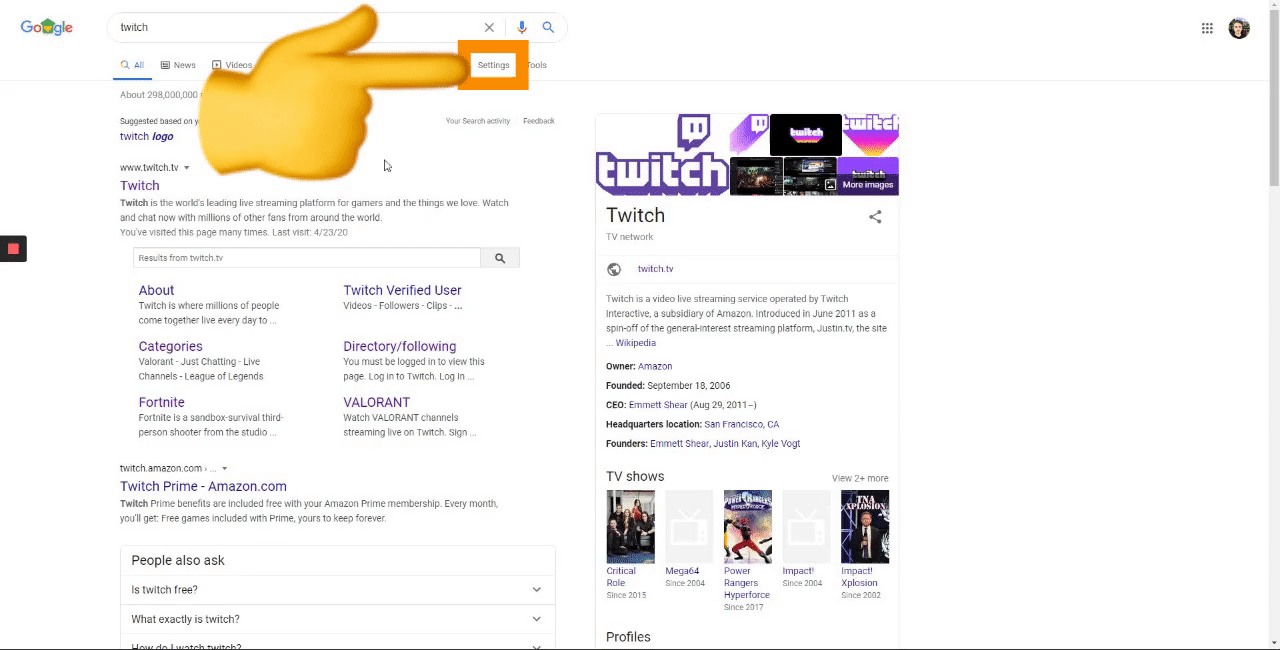Click the voice search microphone icon
1280x650 pixels.
click(521, 28)
